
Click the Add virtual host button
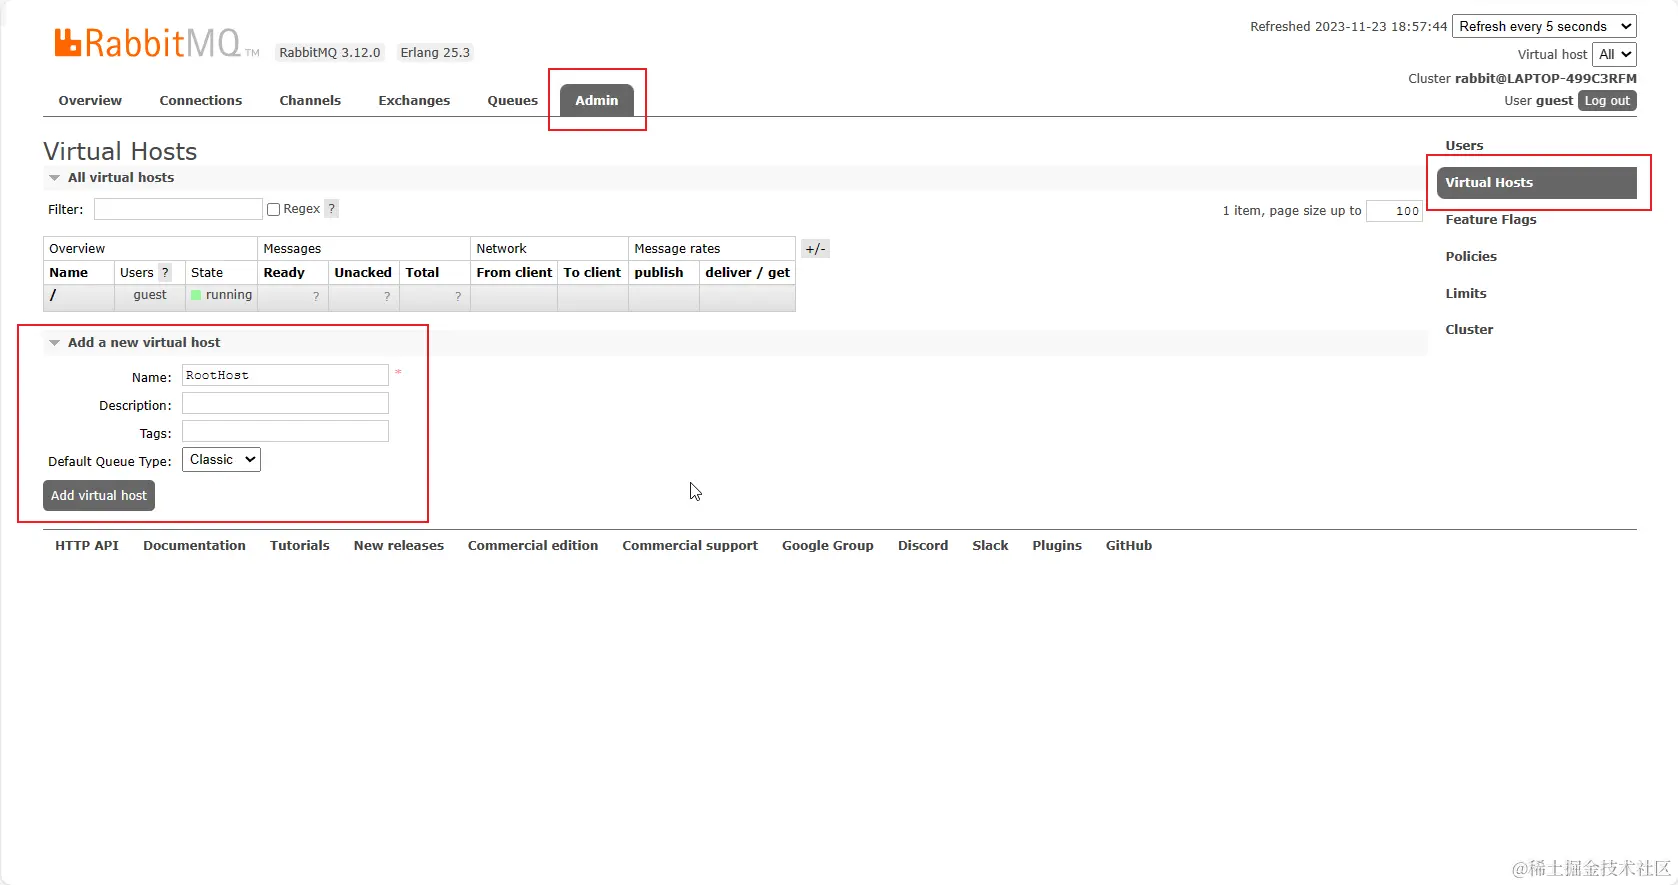99,496
